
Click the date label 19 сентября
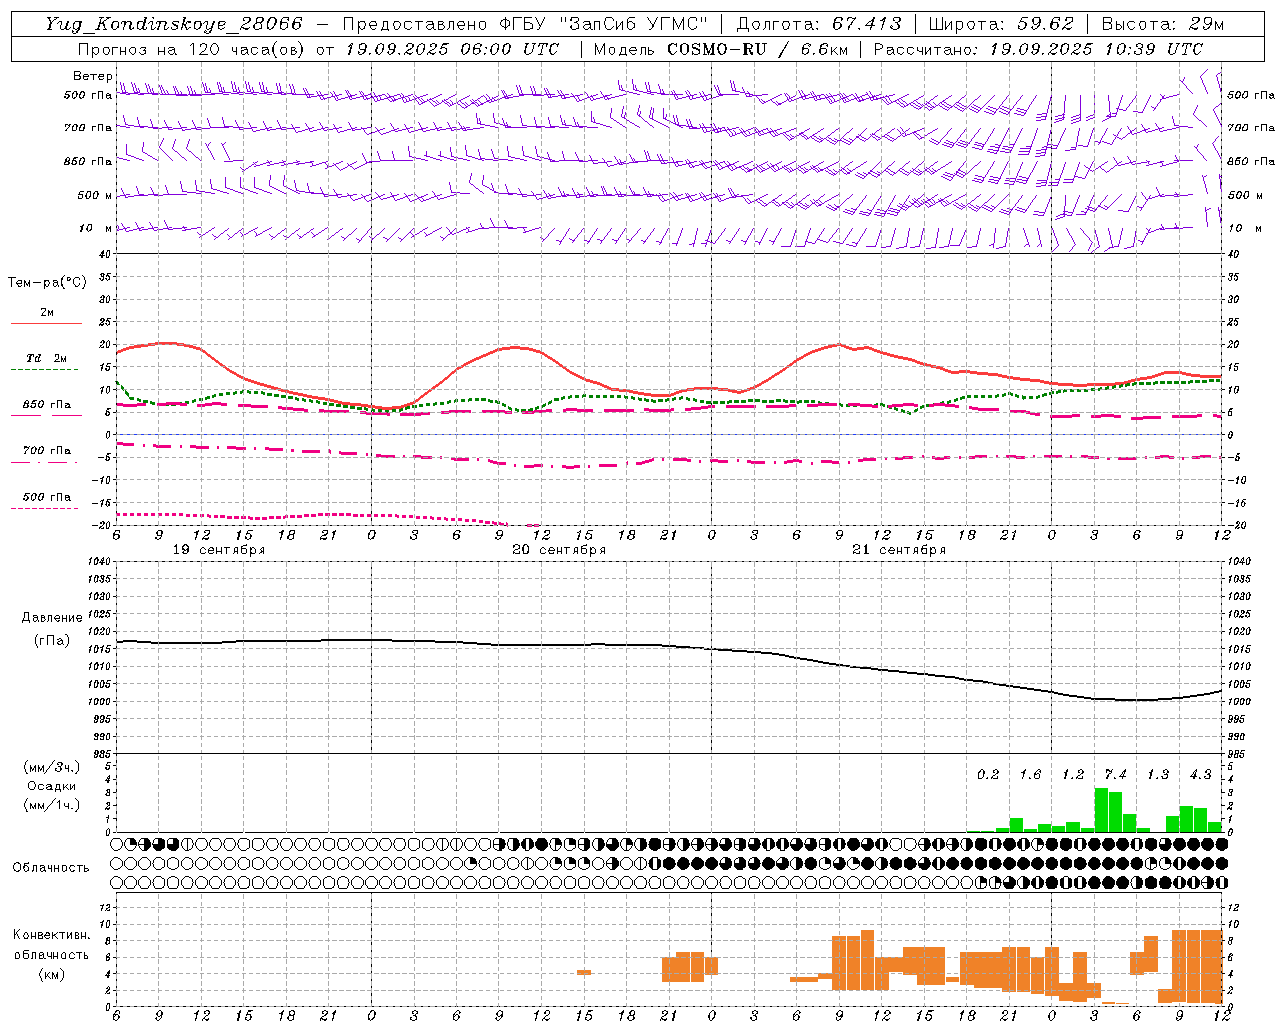(x=219, y=550)
